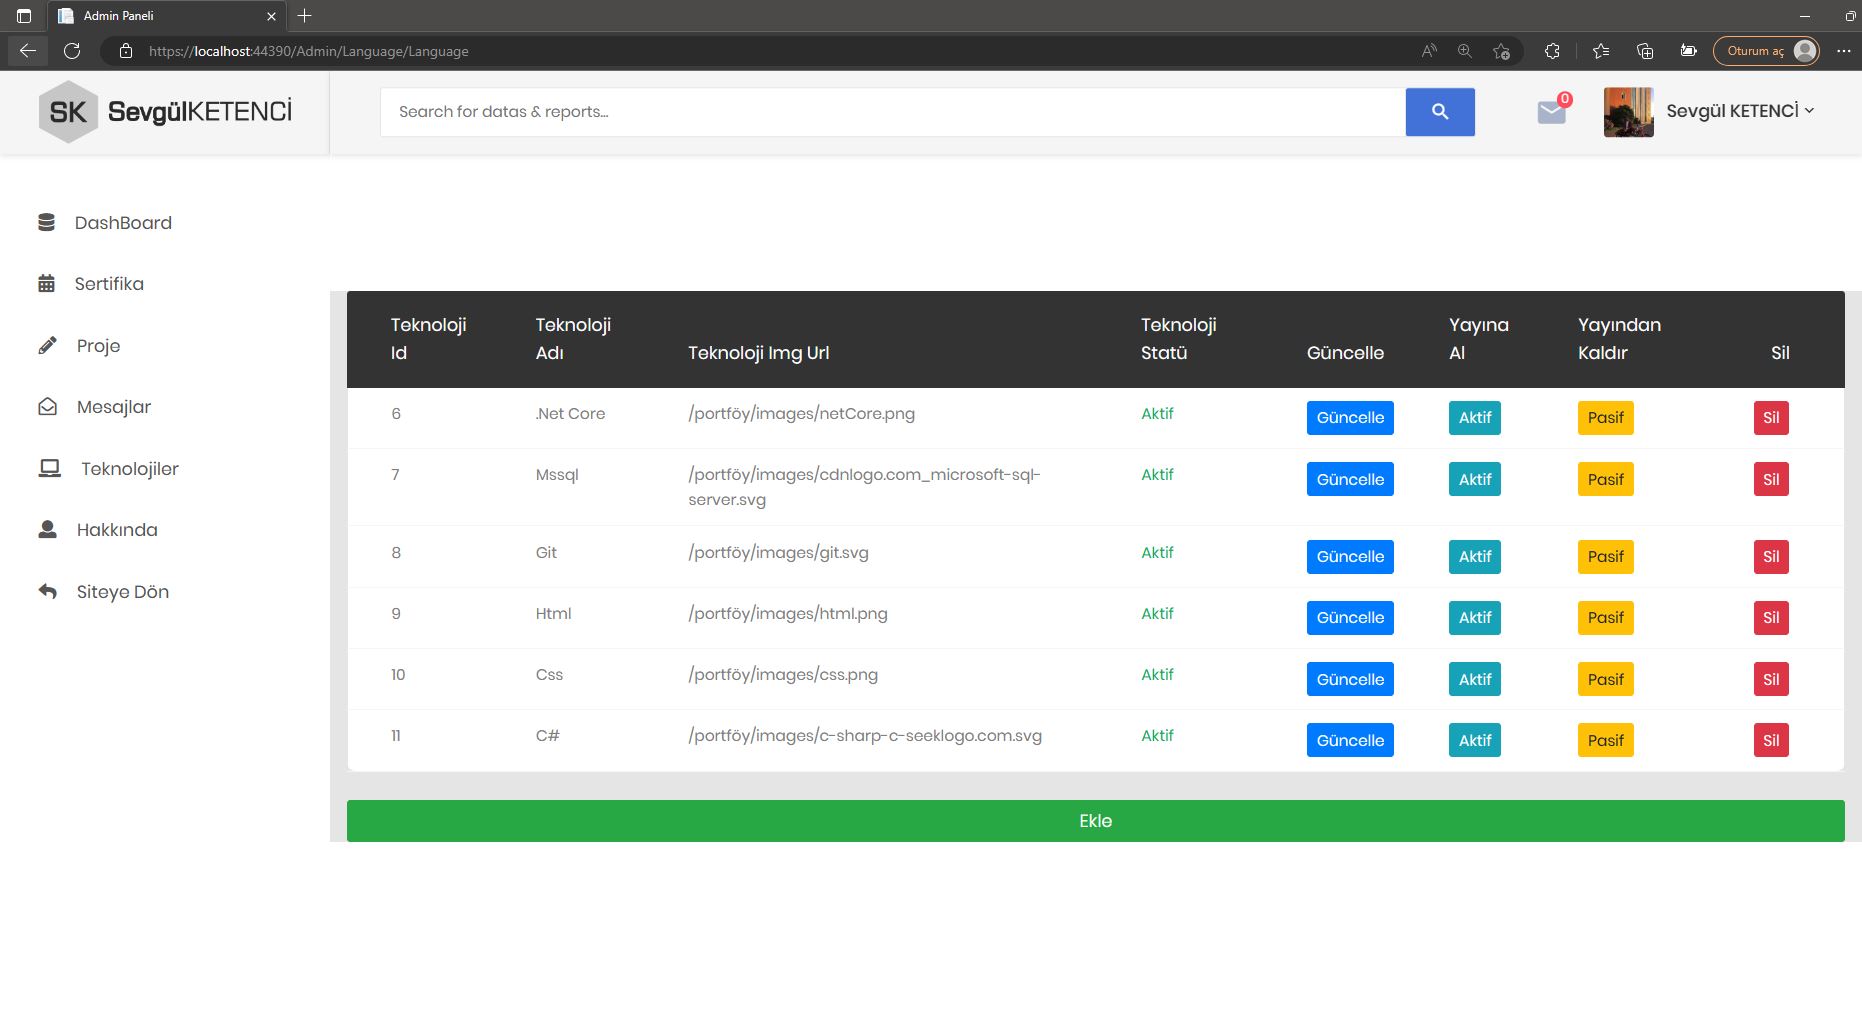Go to the Mesajlar menu item
Image resolution: width=1862 pixels, height=1036 pixels.
(114, 407)
